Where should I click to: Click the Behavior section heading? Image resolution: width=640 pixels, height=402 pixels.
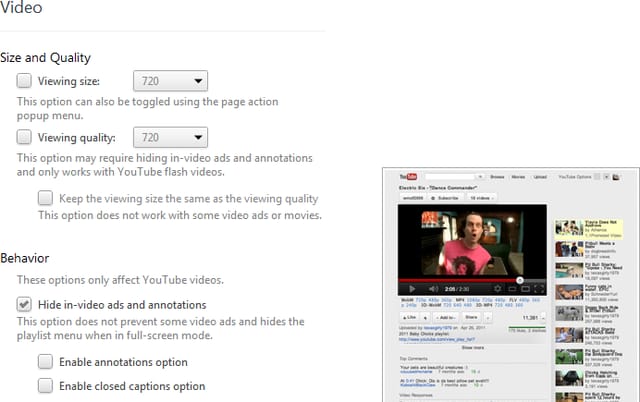pos(24,258)
